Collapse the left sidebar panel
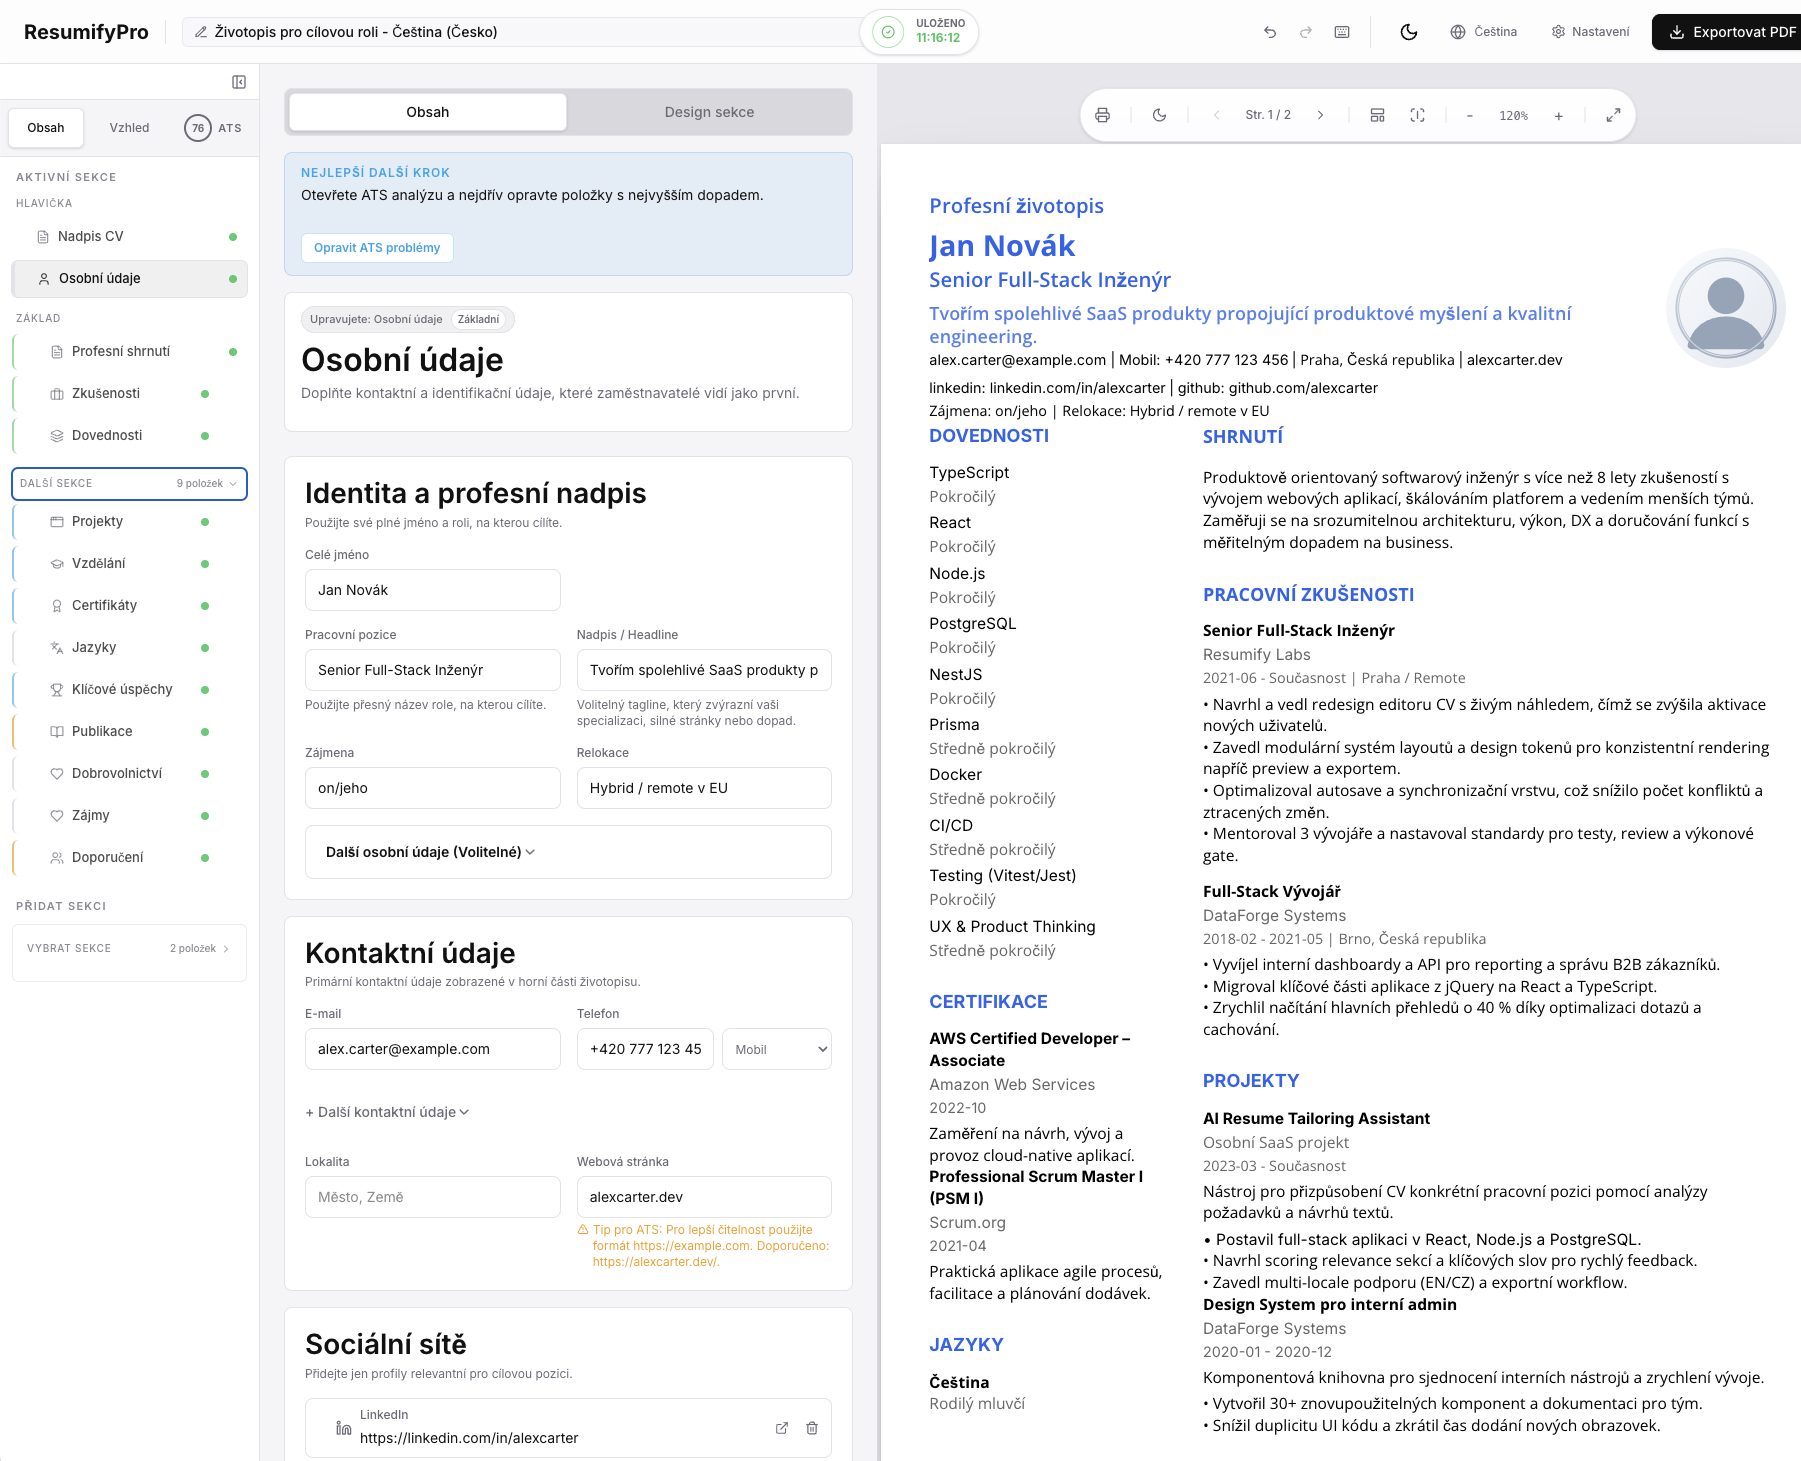The image size is (1801, 1461). click(239, 82)
